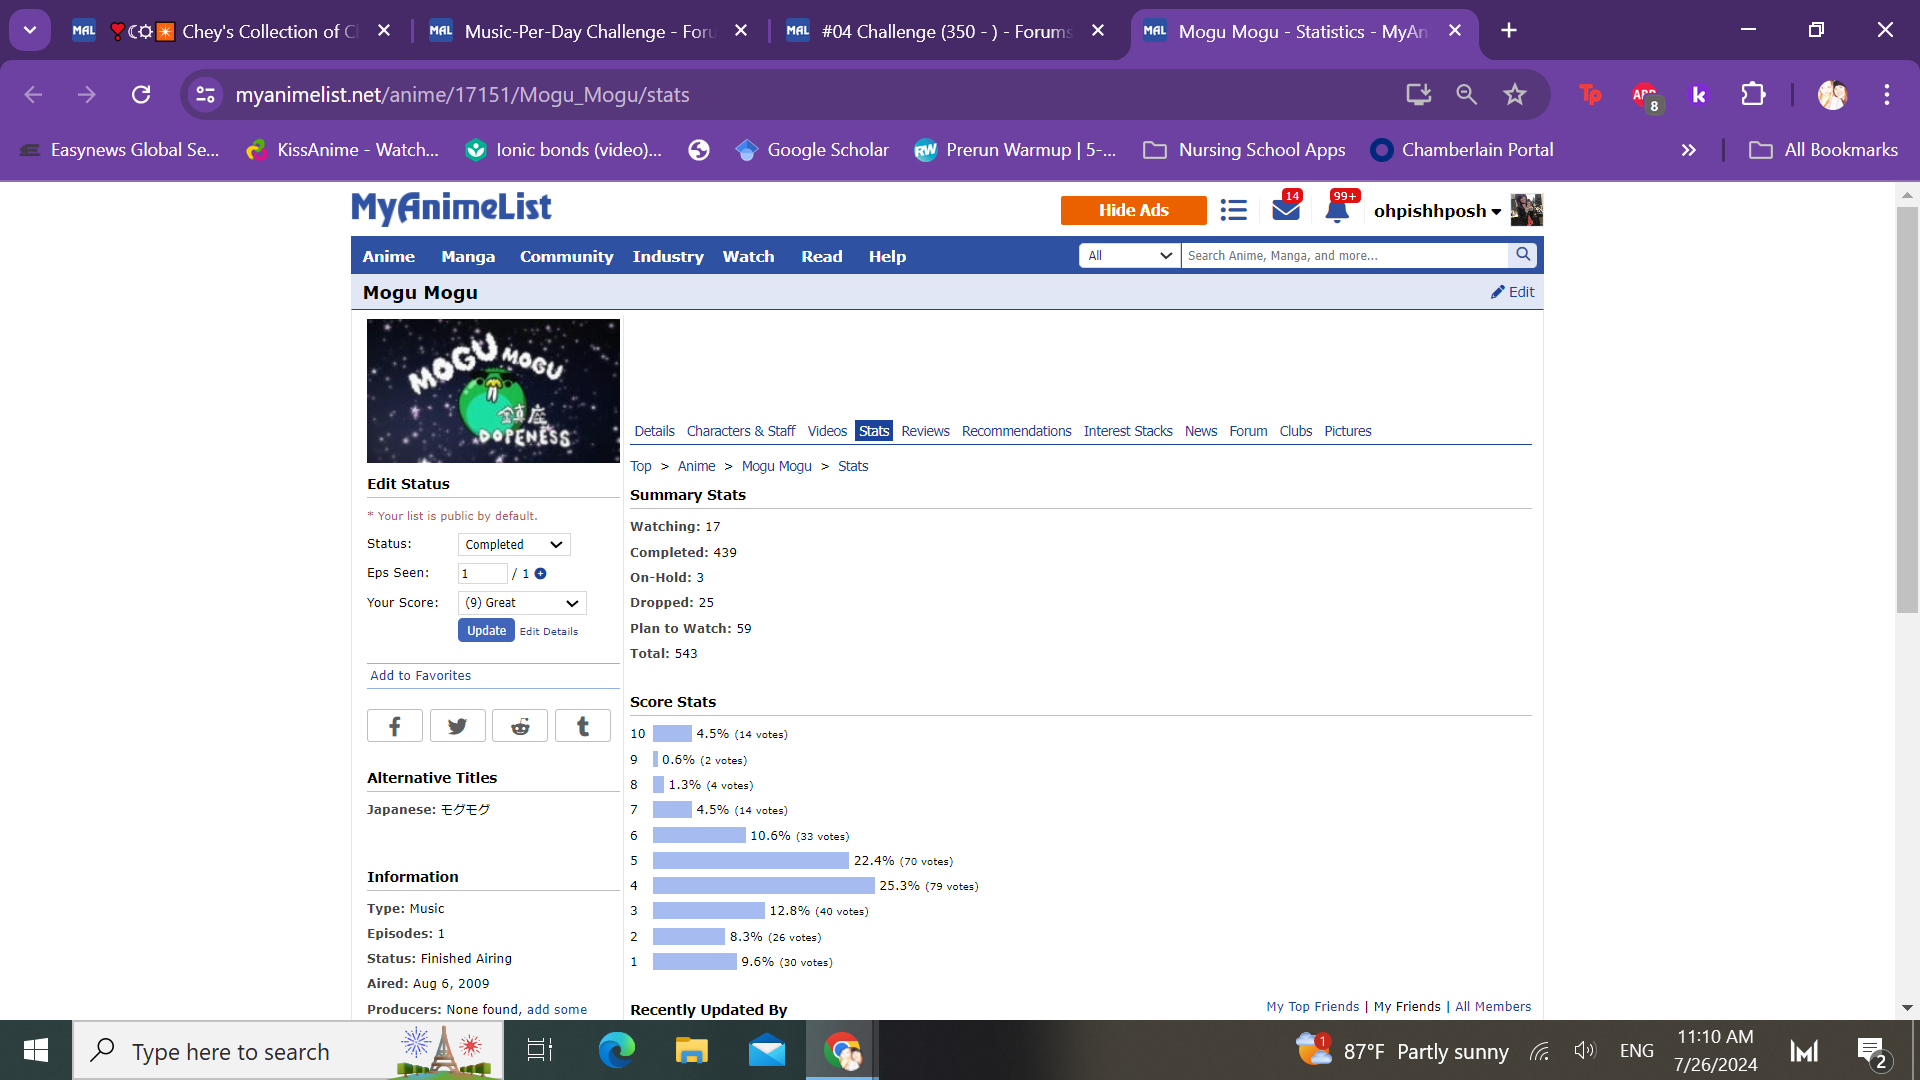1920x1080 pixels.
Task: Open the search category All dropdown
Action: click(x=1129, y=256)
